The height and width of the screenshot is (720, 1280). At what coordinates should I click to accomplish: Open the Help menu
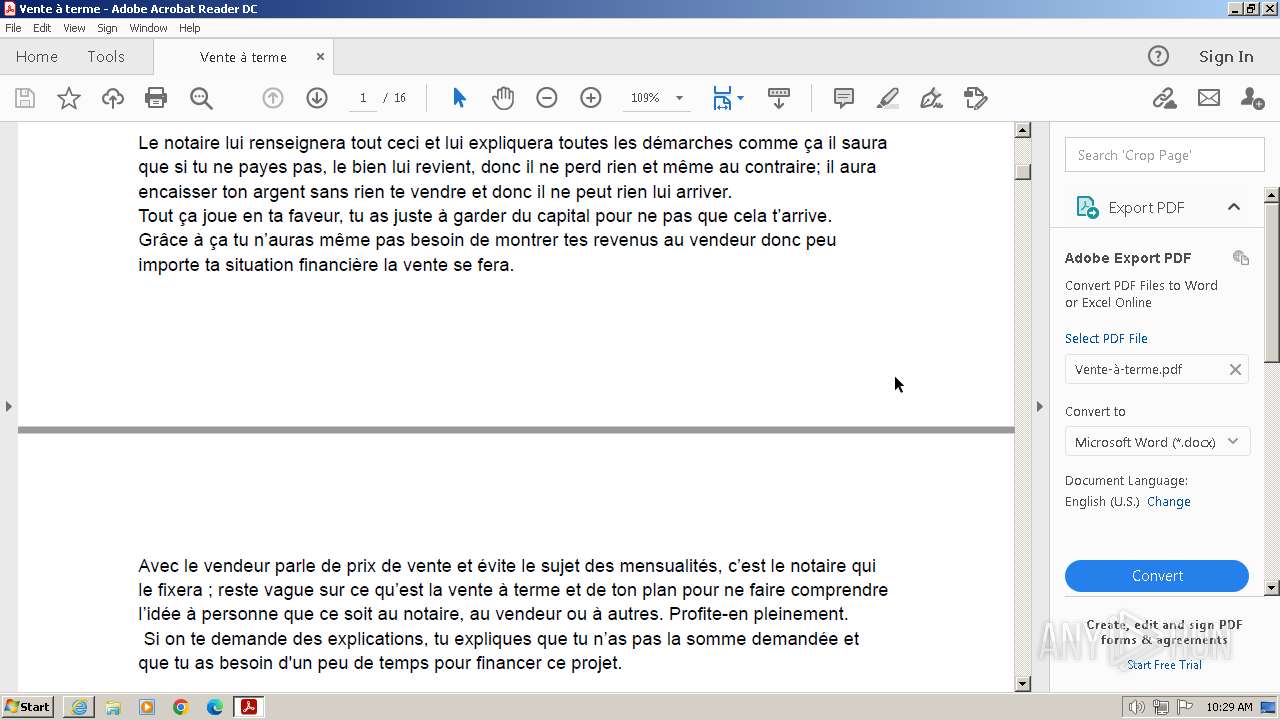(x=189, y=28)
